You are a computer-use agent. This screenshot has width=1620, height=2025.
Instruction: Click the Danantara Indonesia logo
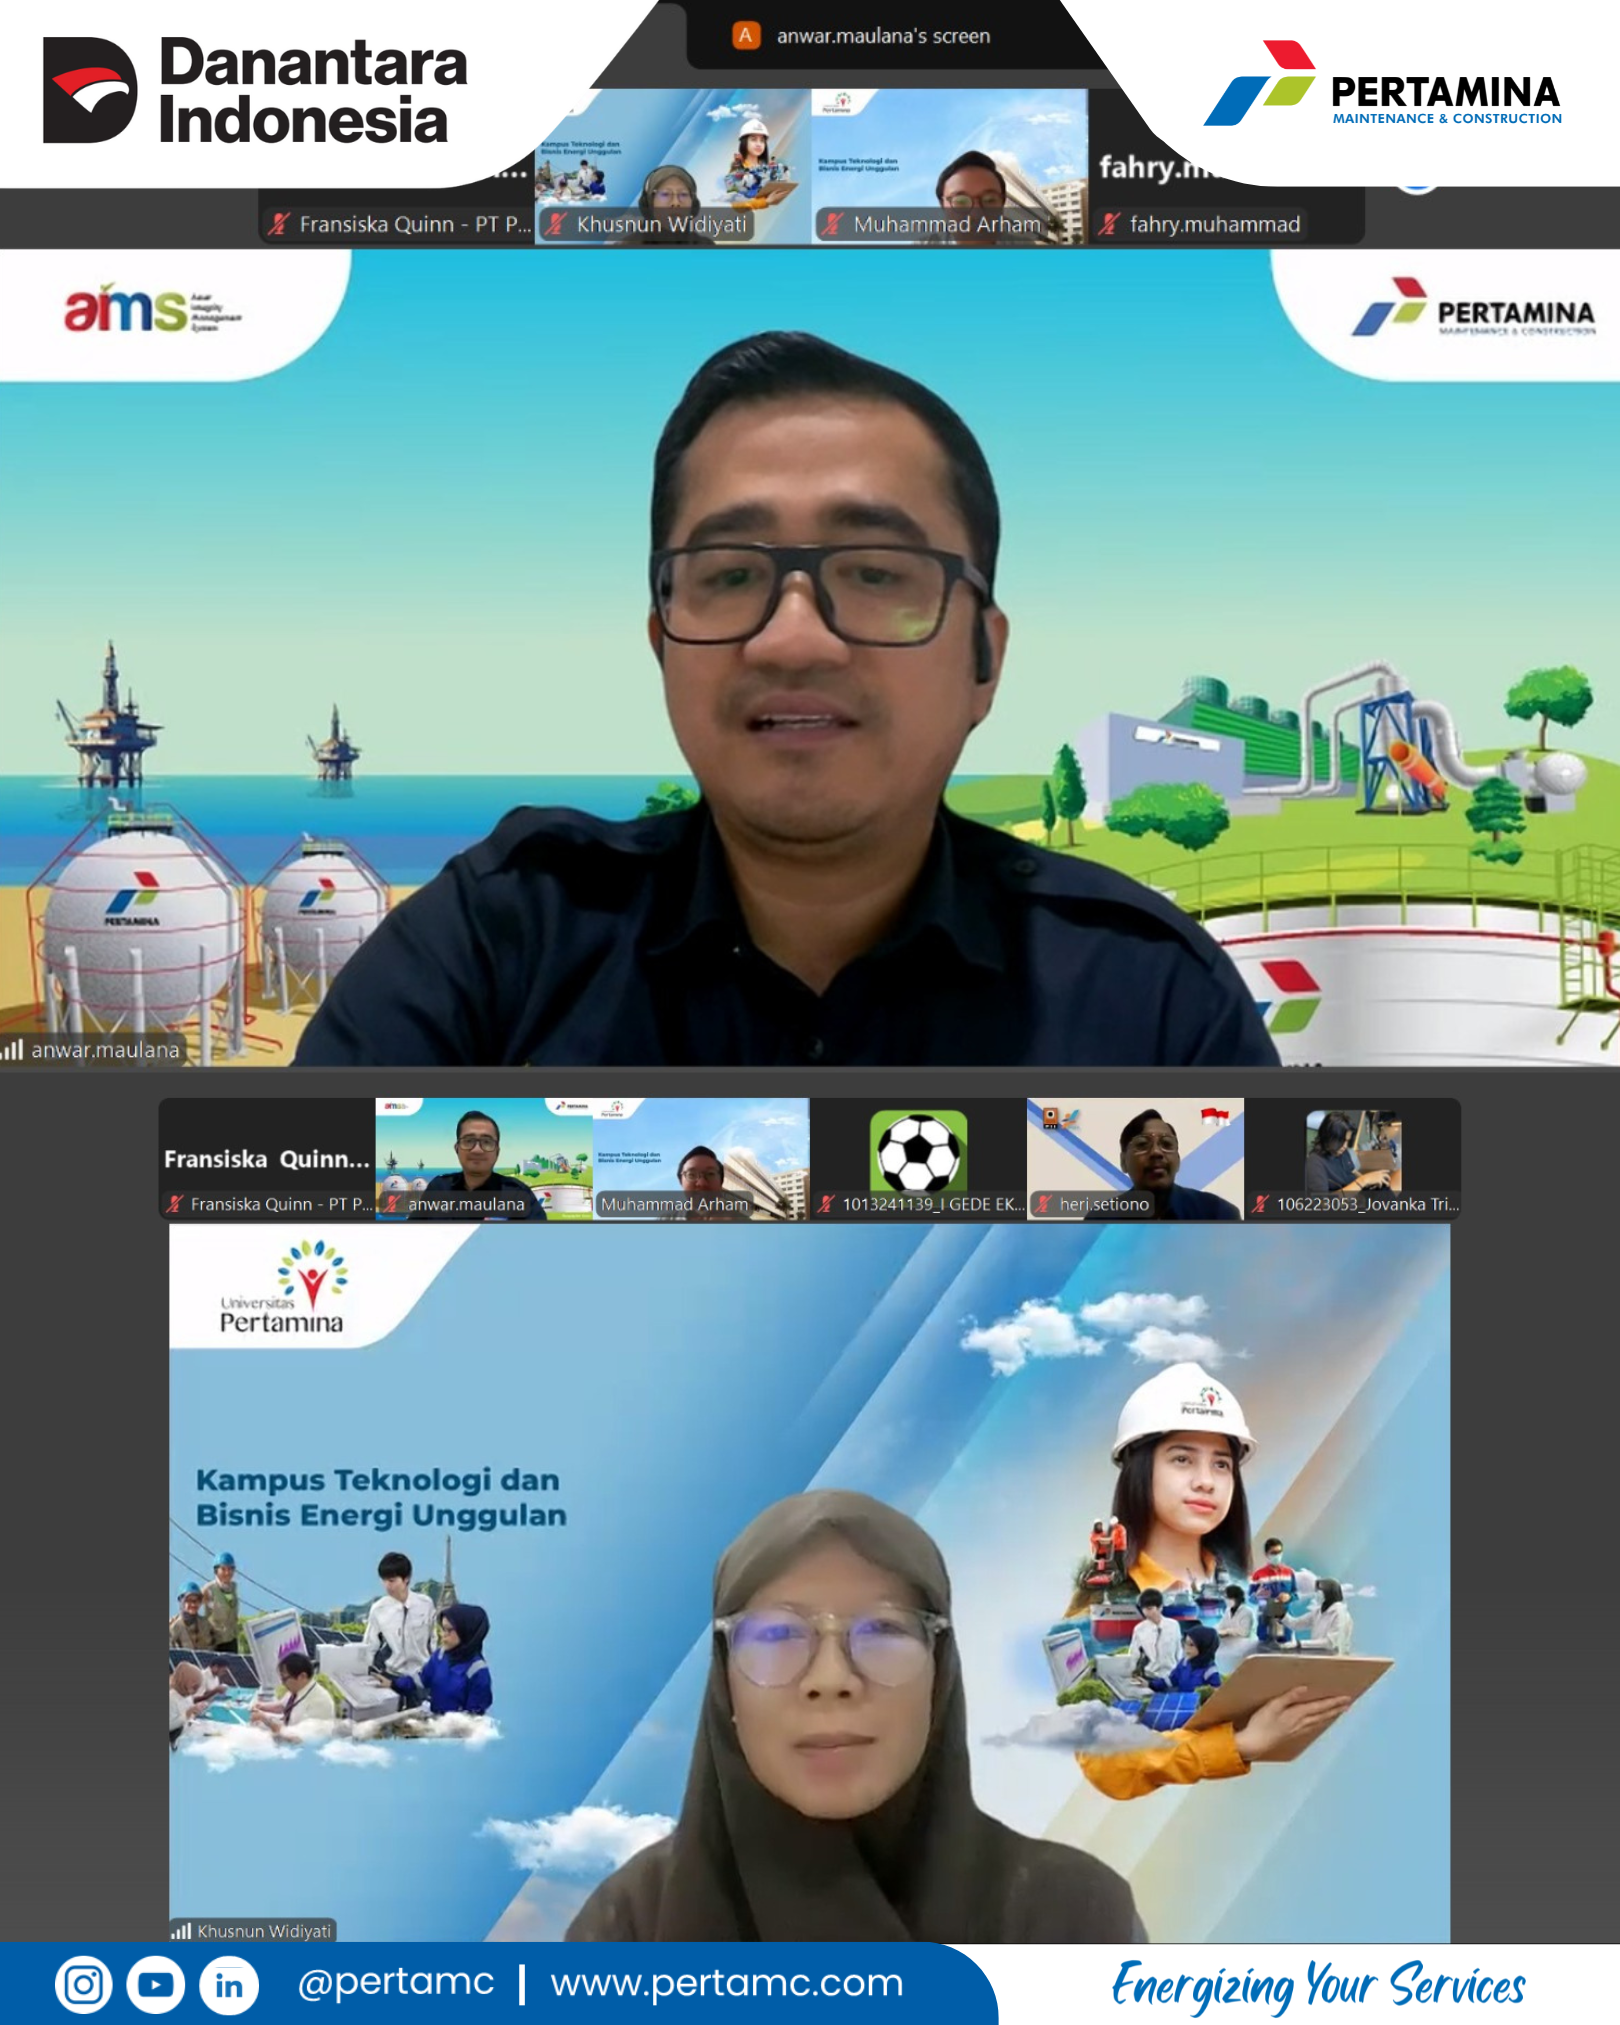tap(255, 91)
